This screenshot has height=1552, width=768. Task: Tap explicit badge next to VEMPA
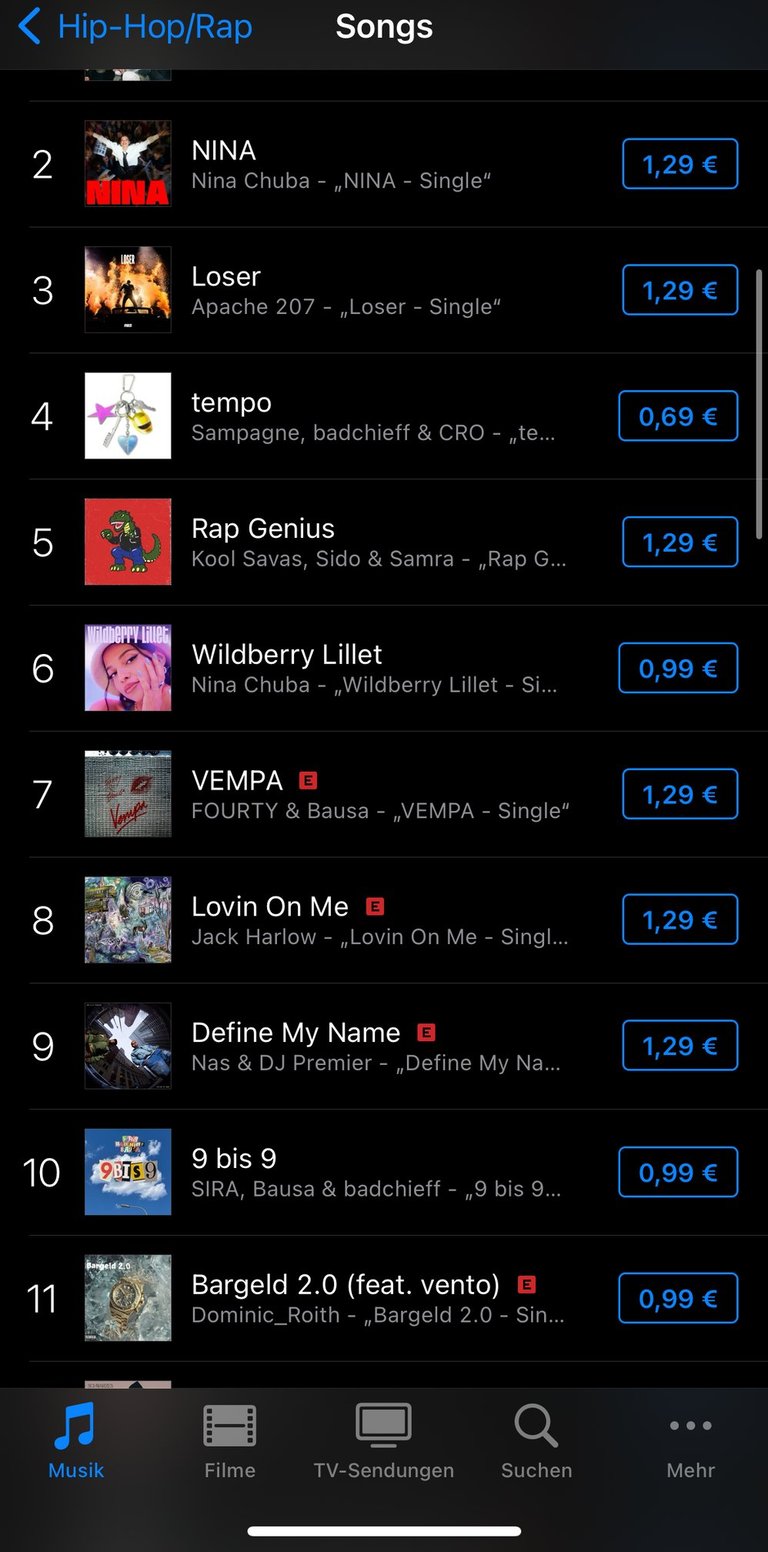[x=308, y=780]
